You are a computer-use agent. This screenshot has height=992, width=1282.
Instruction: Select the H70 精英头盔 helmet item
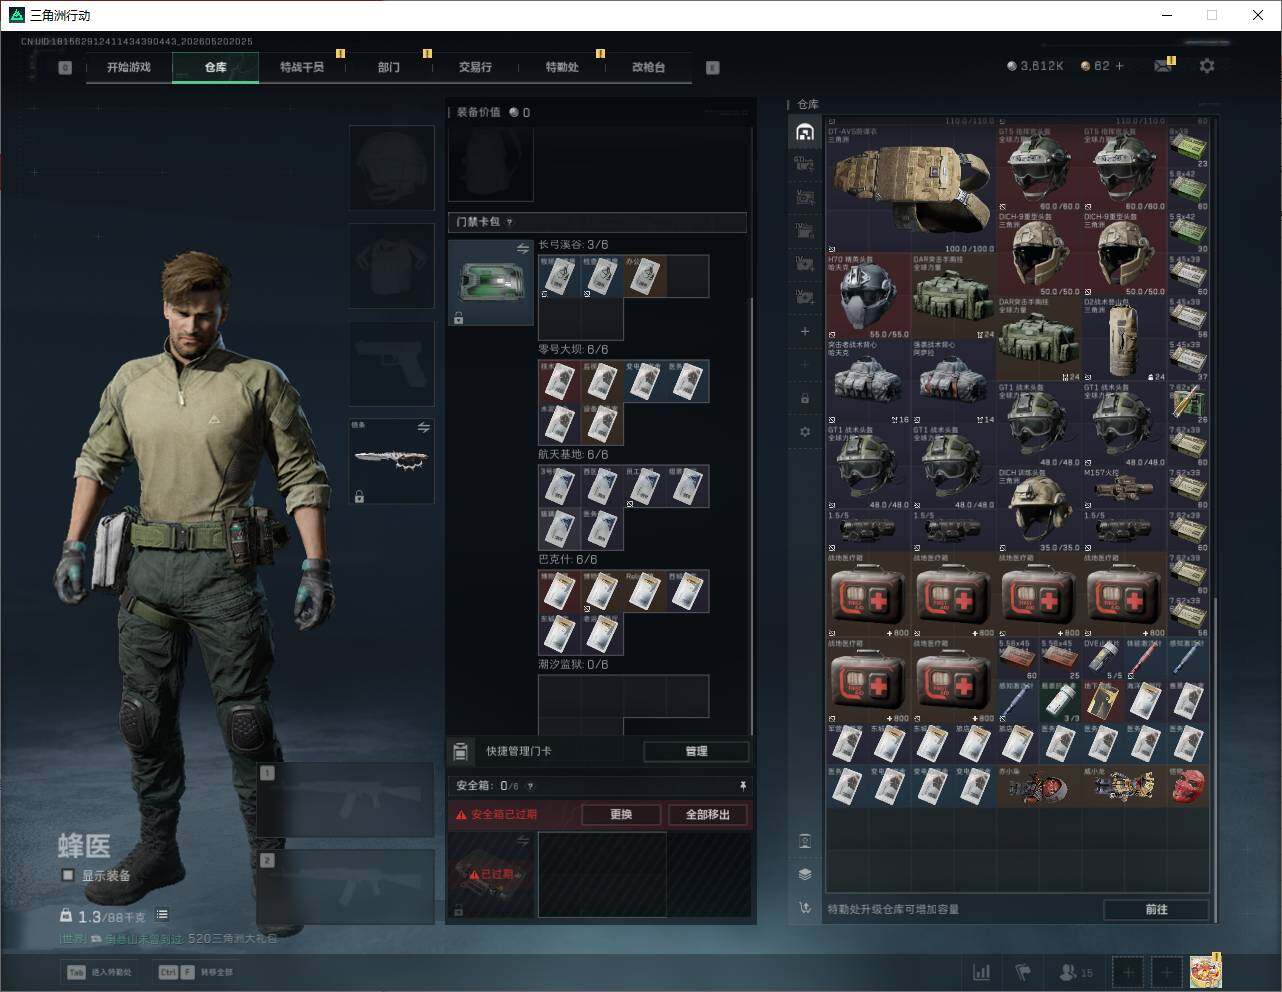[868, 295]
